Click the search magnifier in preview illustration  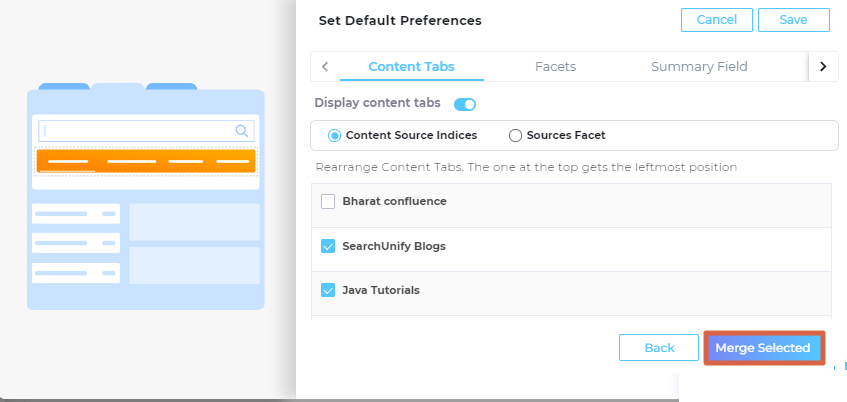241,130
